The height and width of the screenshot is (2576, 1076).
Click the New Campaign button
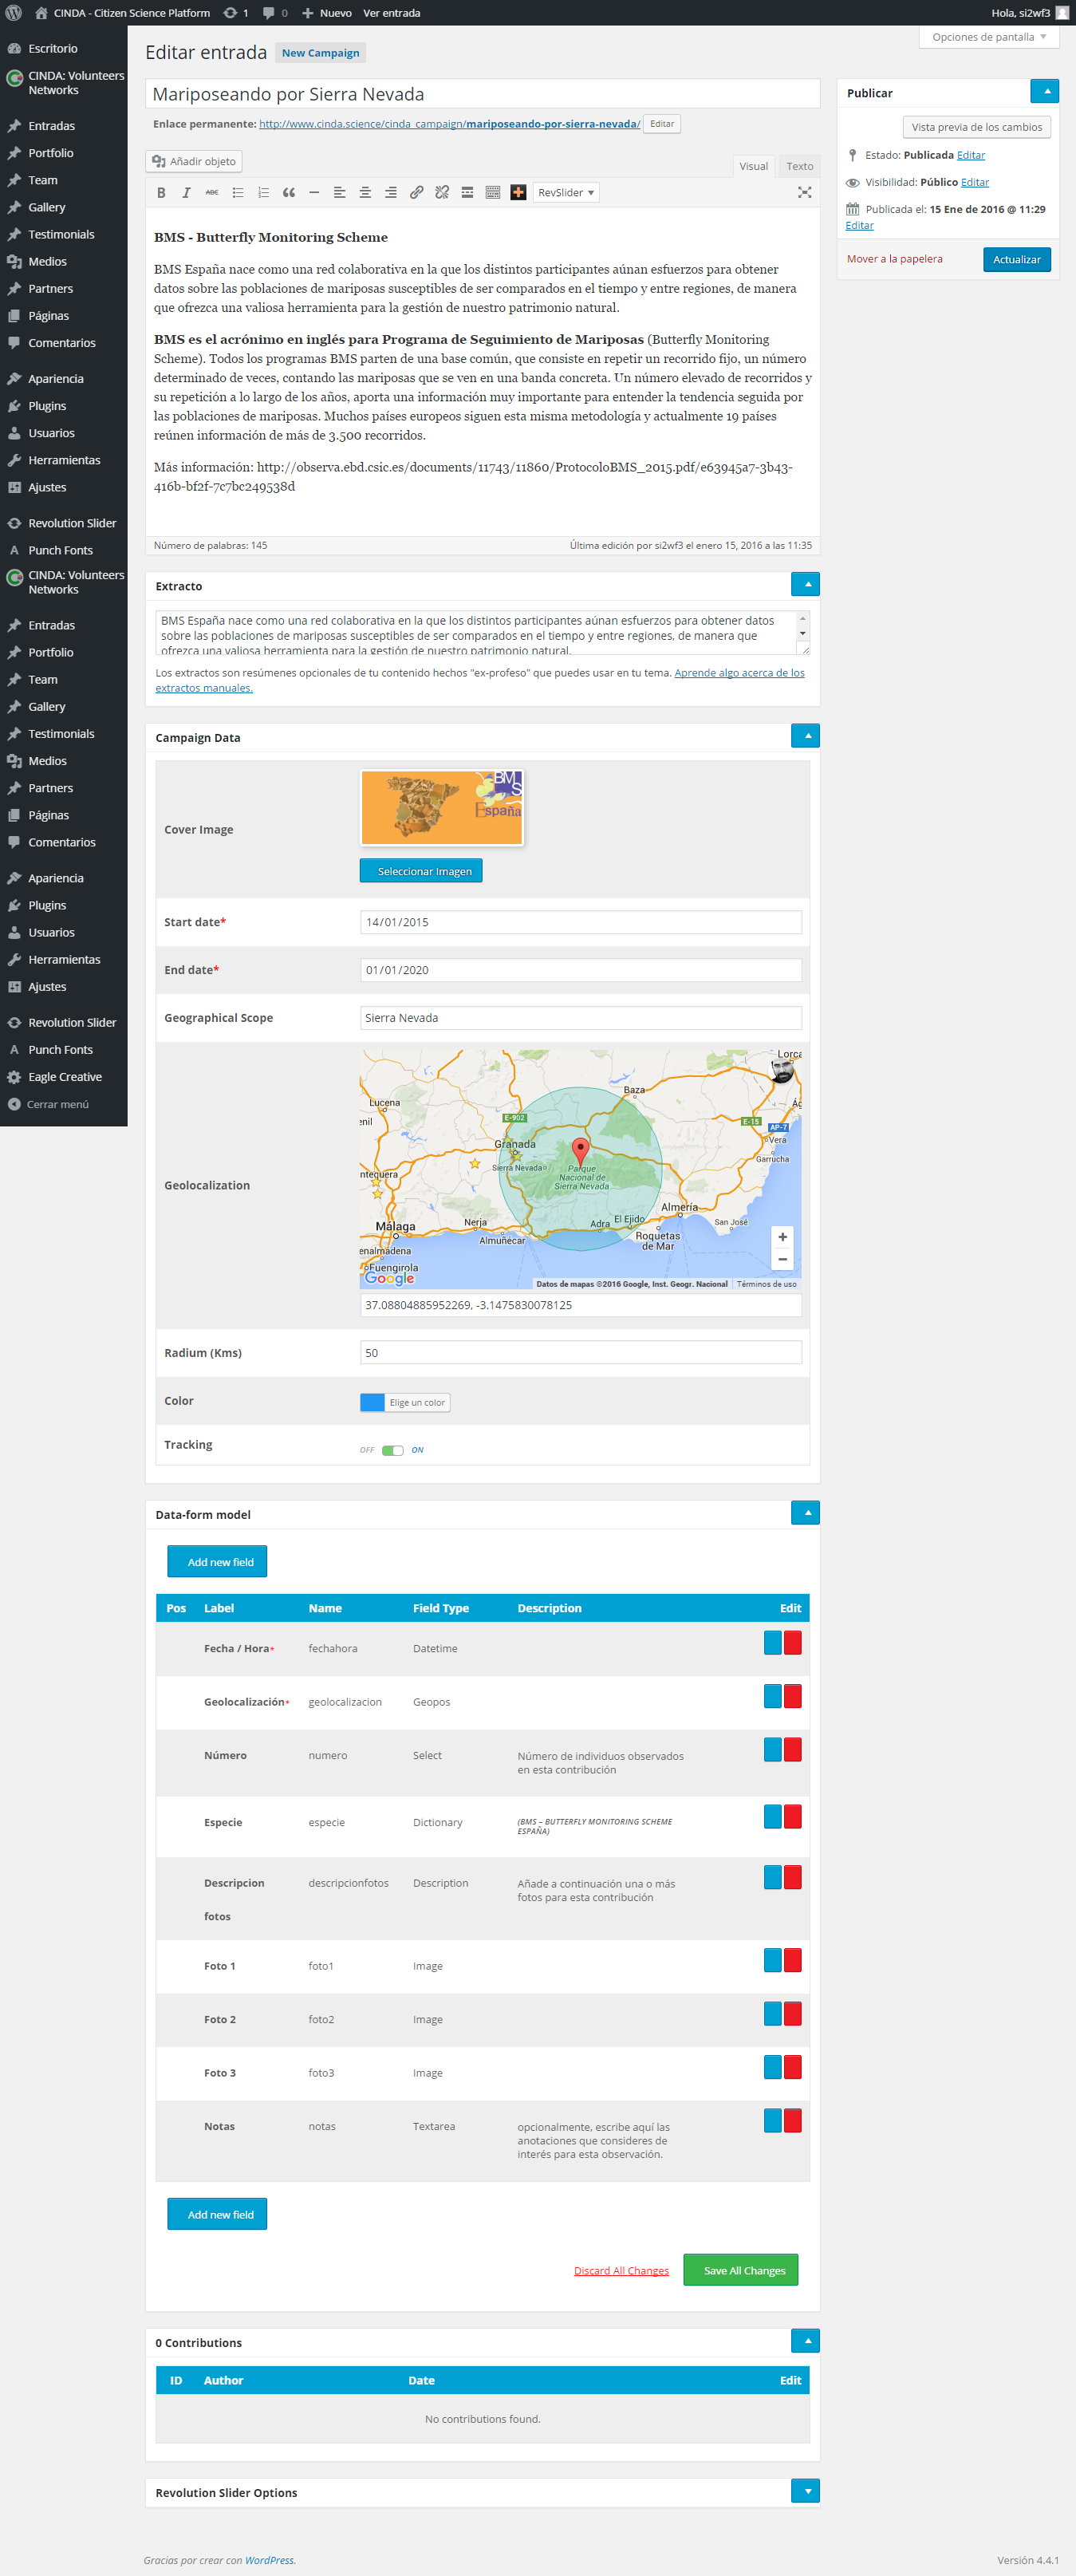pos(320,53)
